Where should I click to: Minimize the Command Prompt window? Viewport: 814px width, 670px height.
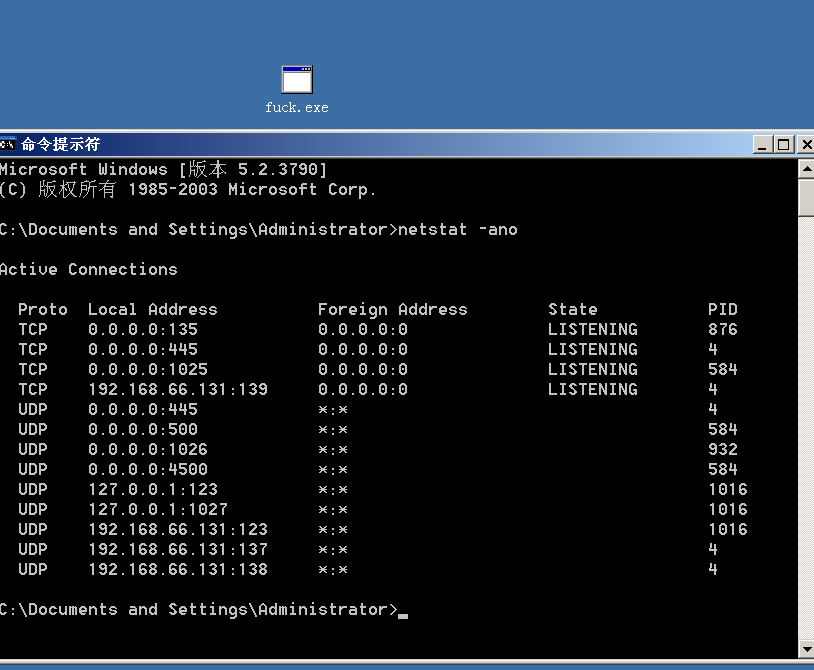(x=762, y=144)
